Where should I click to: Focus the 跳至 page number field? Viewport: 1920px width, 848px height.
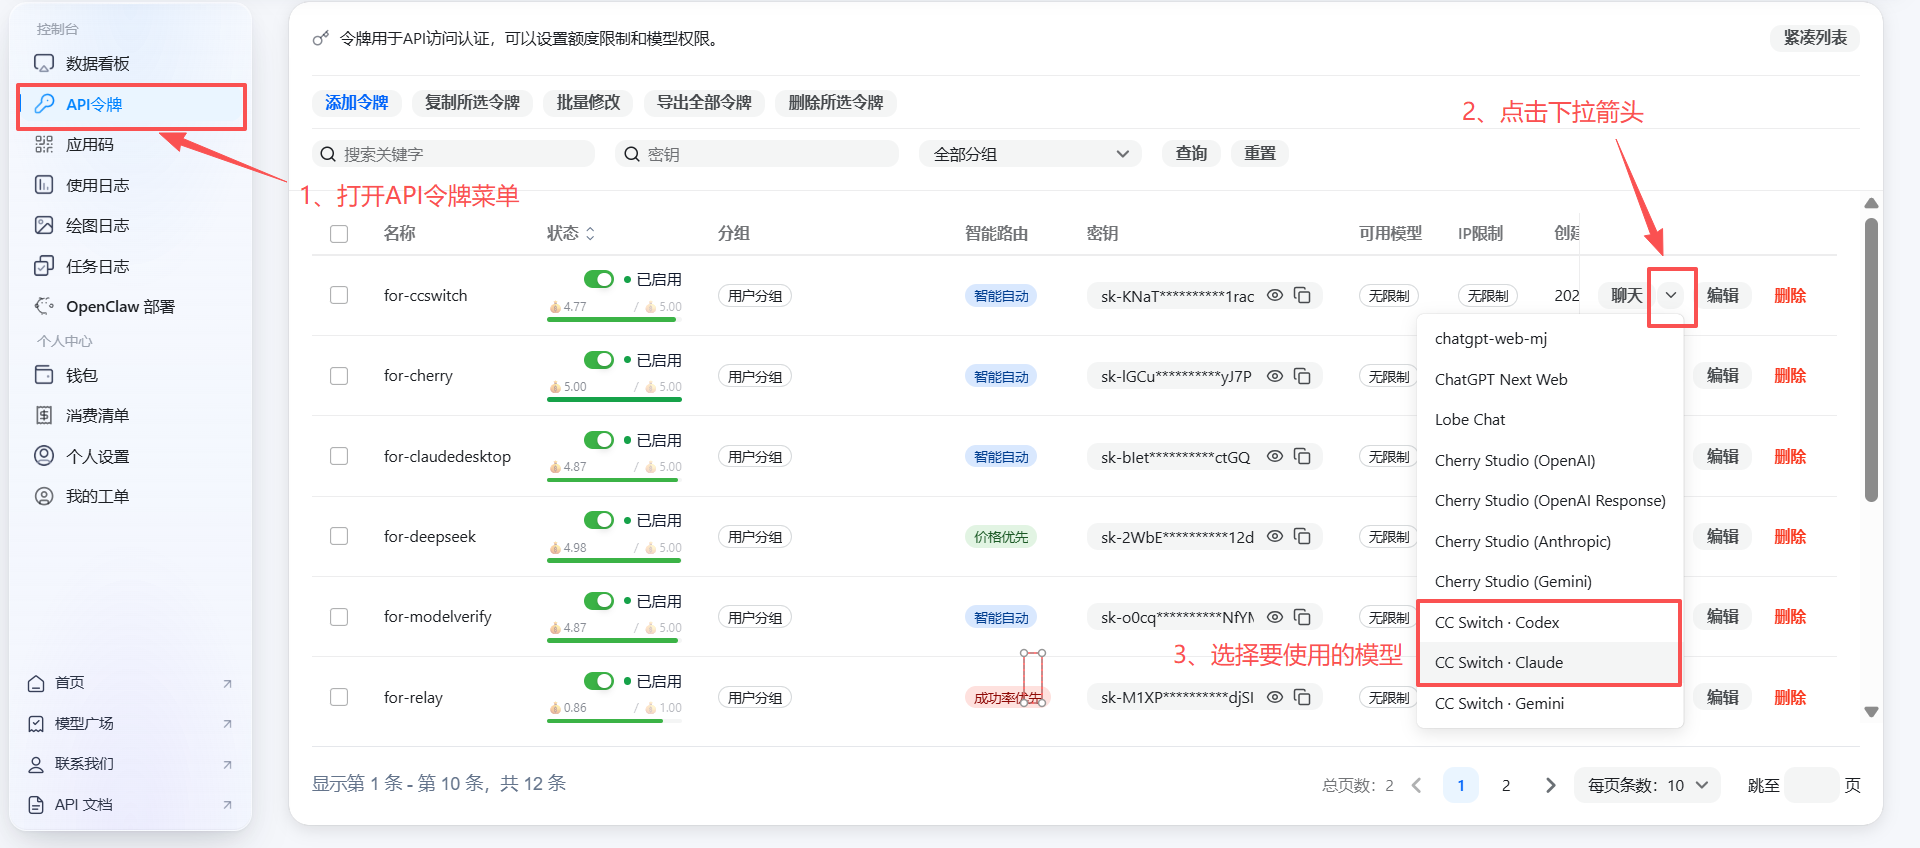[x=1812, y=785]
